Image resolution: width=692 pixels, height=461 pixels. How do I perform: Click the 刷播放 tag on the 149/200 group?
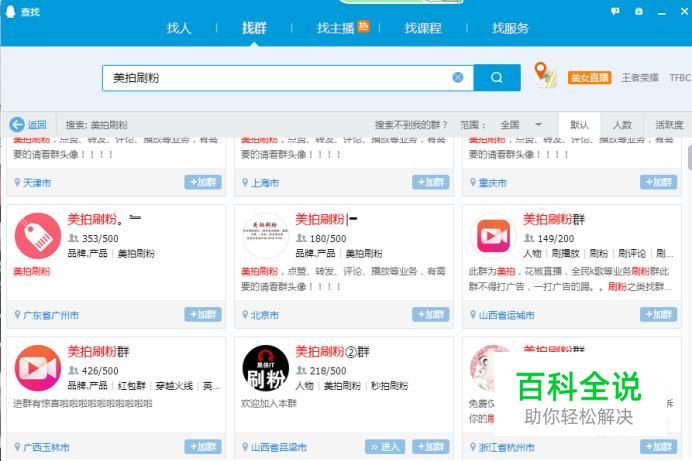click(x=565, y=253)
